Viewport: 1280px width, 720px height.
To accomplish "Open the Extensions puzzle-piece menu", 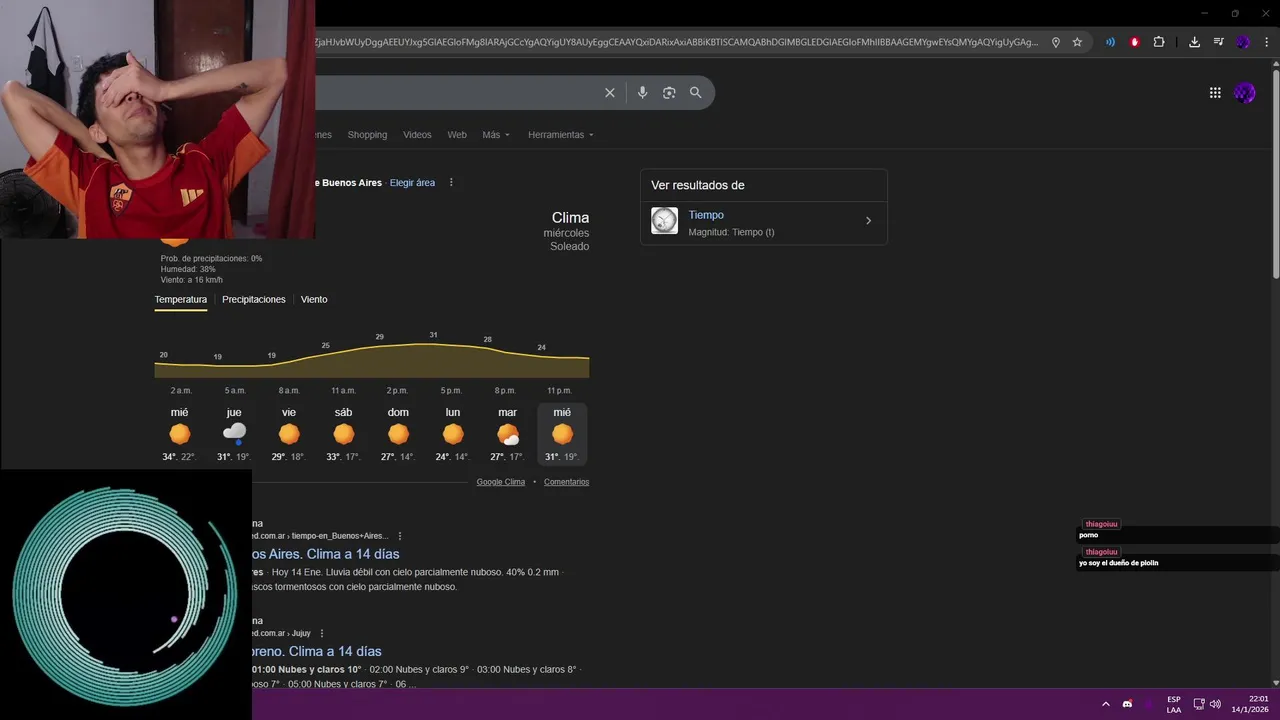I will tap(1159, 42).
